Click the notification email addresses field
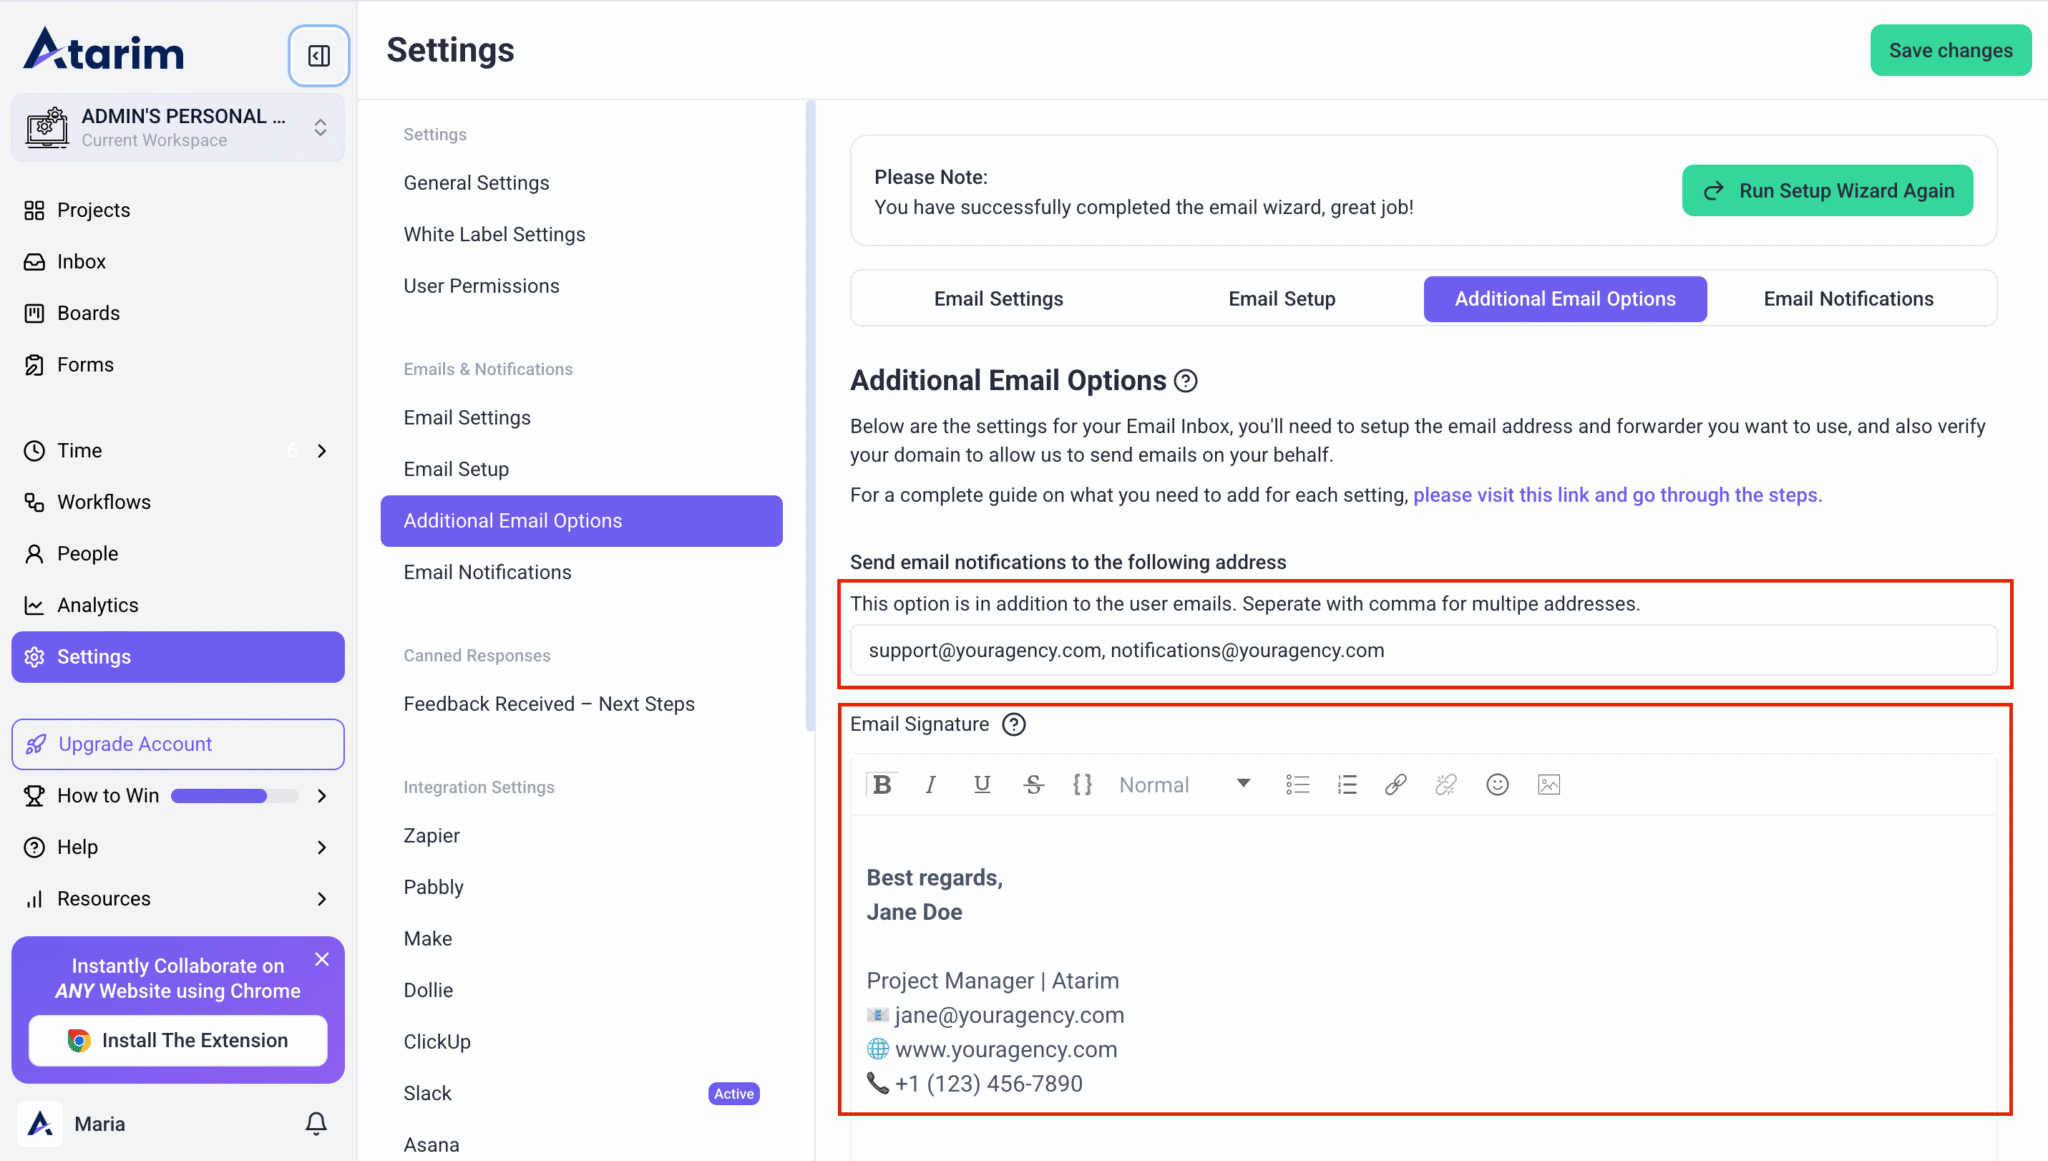Screen dimensions: 2048x1161 [1423, 651]
